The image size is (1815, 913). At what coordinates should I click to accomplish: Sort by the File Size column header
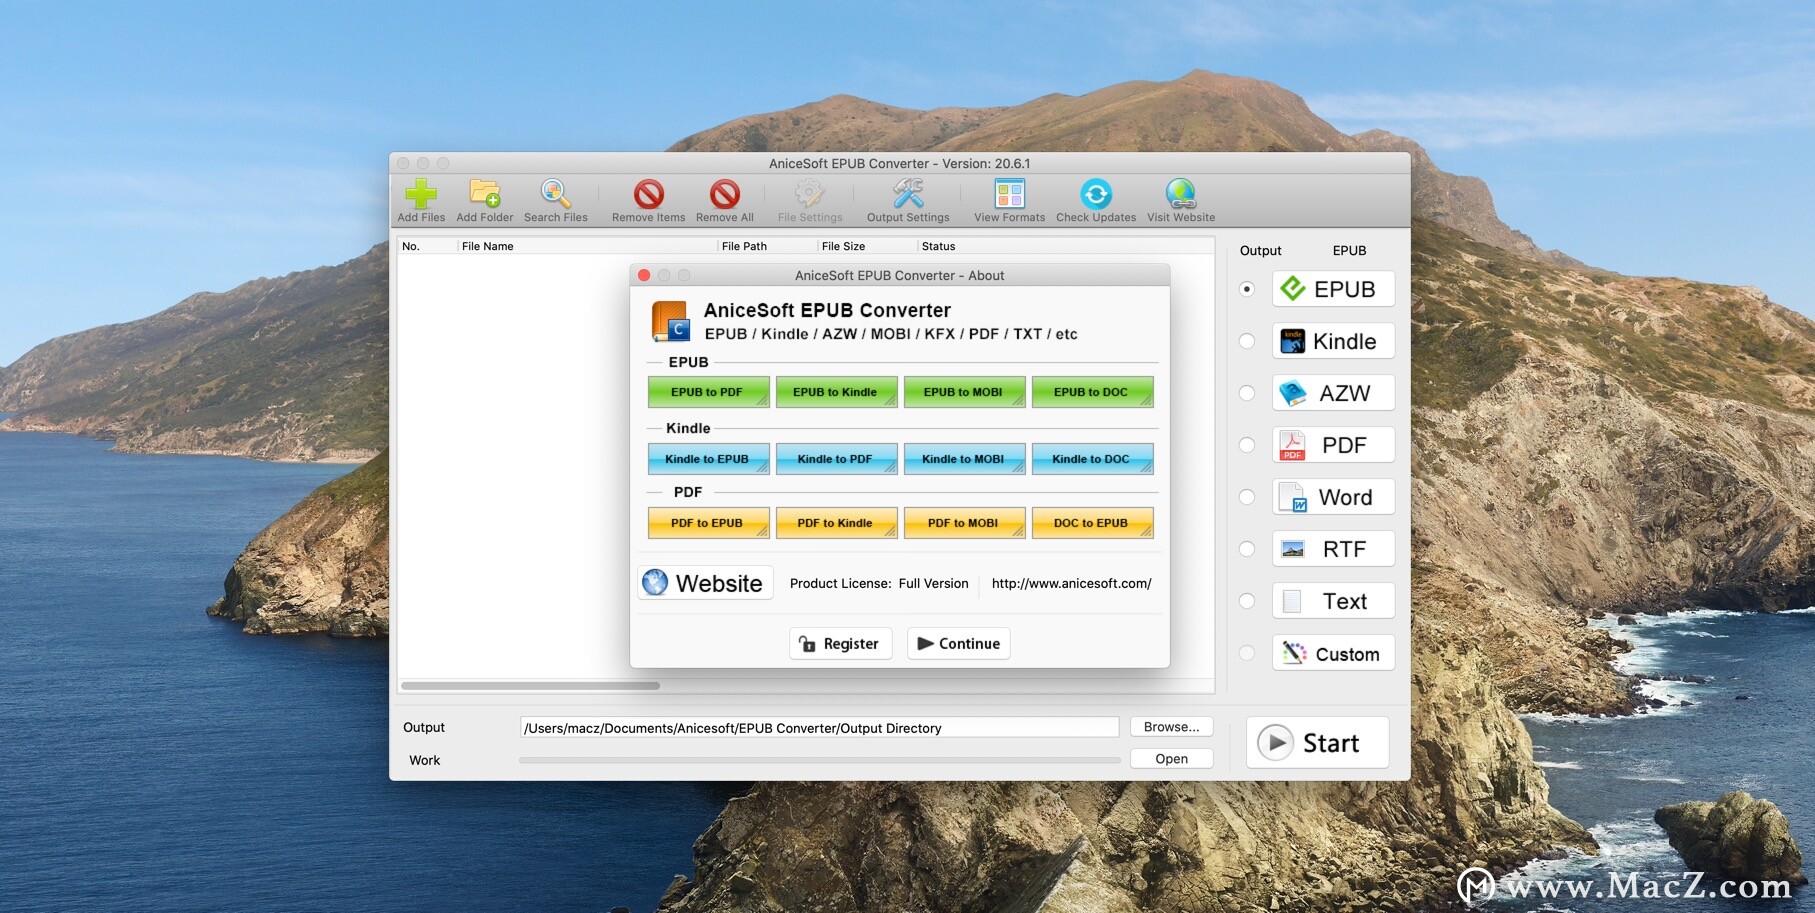coord(867,246)
